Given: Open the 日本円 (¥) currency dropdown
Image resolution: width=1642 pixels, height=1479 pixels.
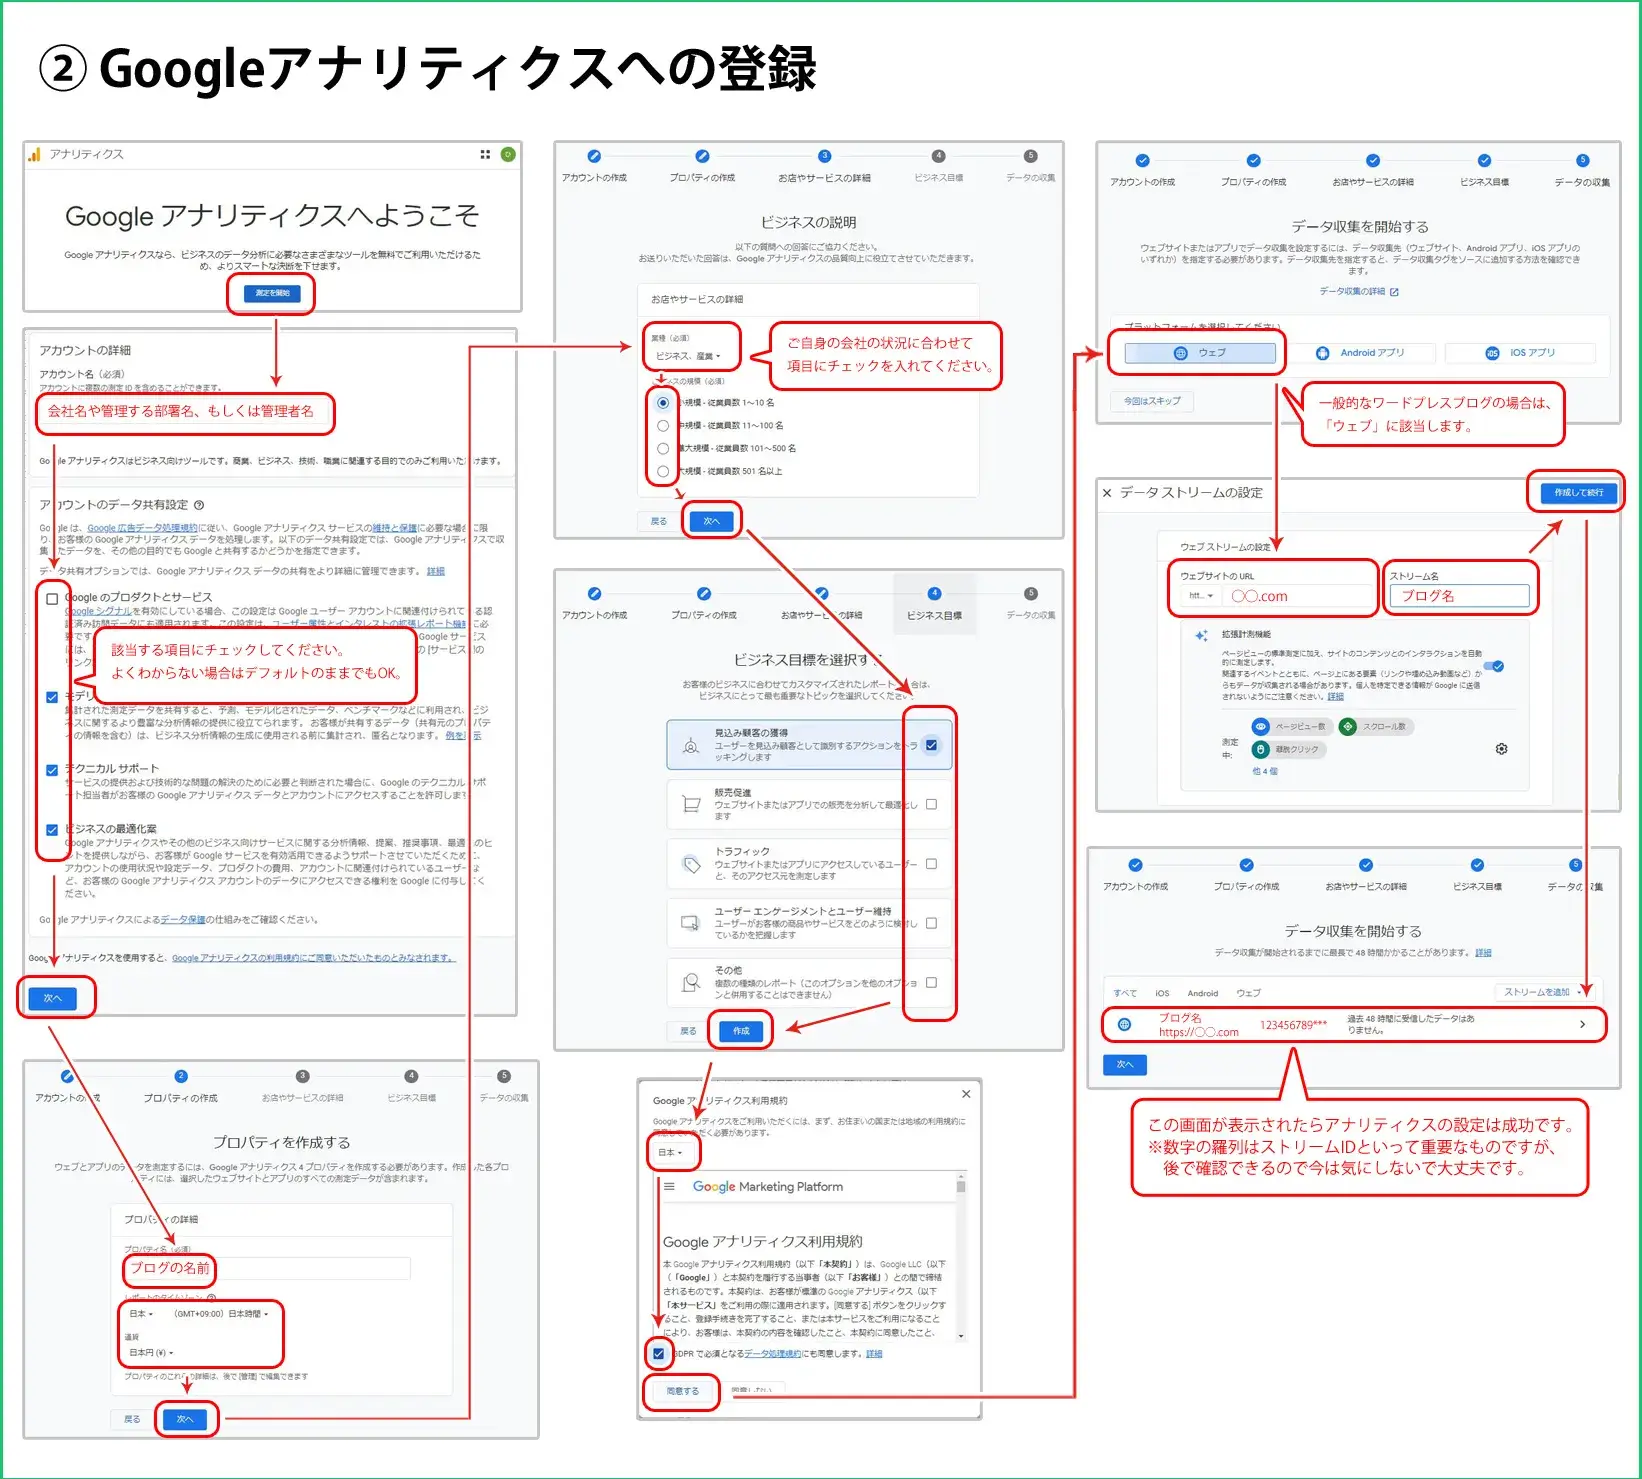Looking at the screenshot, I should (x=151, y=1353).
